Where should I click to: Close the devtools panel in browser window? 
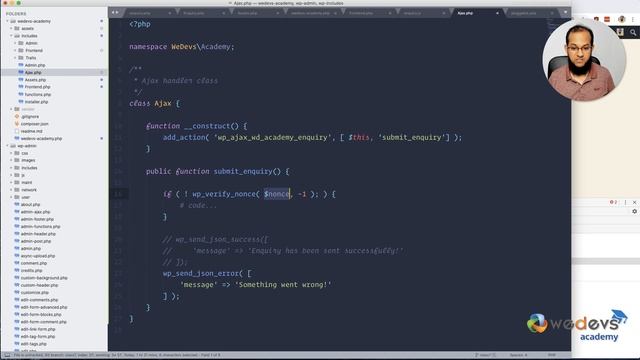[x=635, y=202]
